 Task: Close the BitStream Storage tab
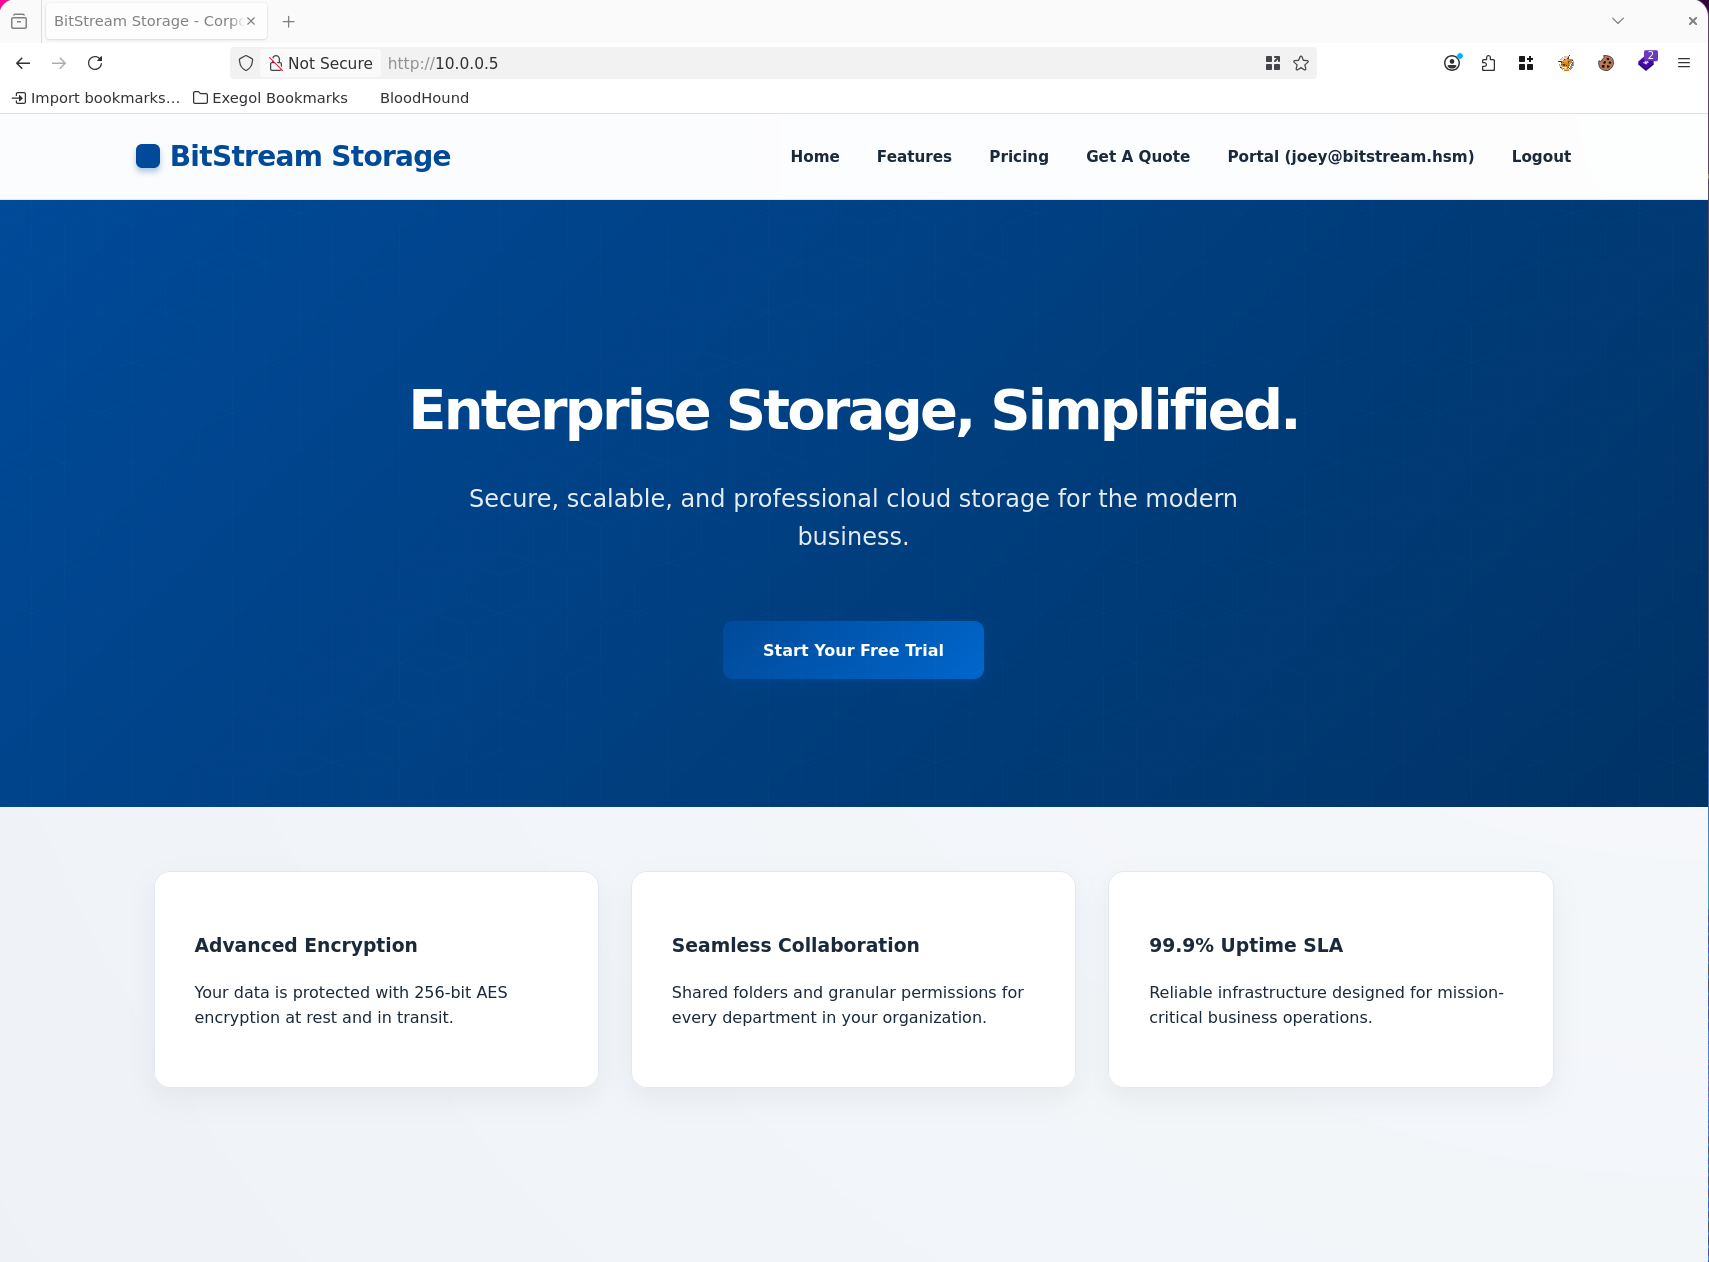coord(251,21)
